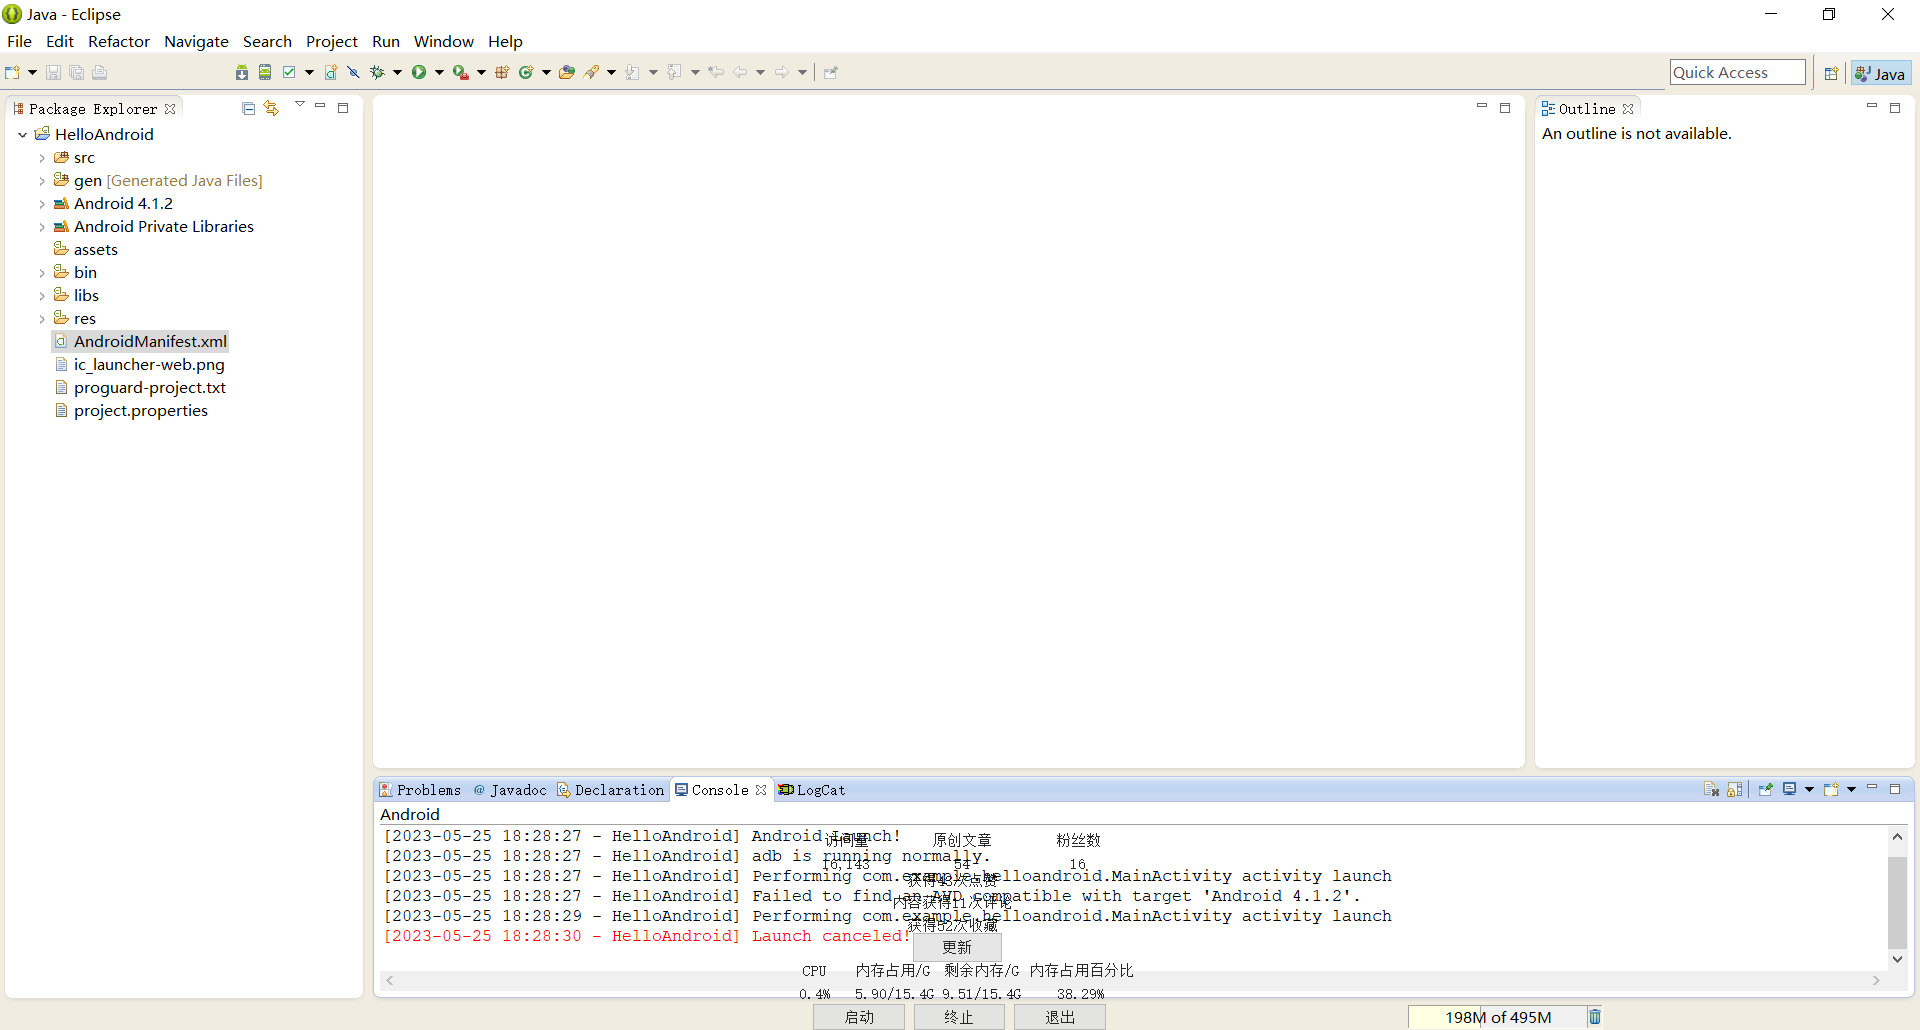Select AndroidManifest.xml in Package Explorer

coord(141,342)
